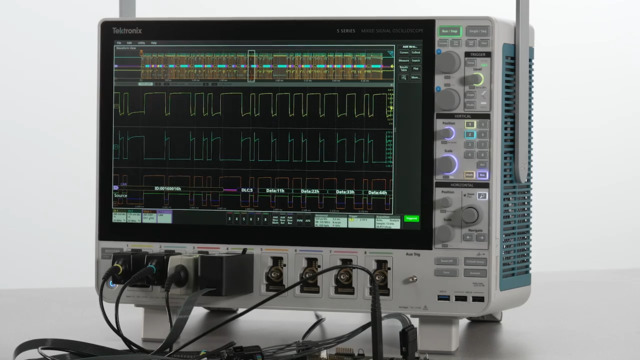Turn multipurpose knob A at top
This screenshot has height=360, width=640.
coord(447,62)
